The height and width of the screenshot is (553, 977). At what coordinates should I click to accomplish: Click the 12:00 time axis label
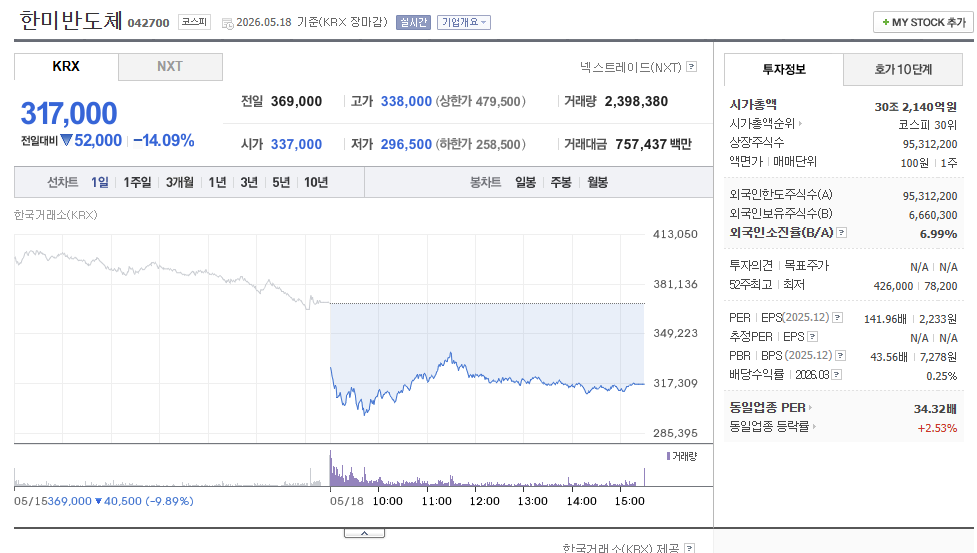tap(484, 501)
